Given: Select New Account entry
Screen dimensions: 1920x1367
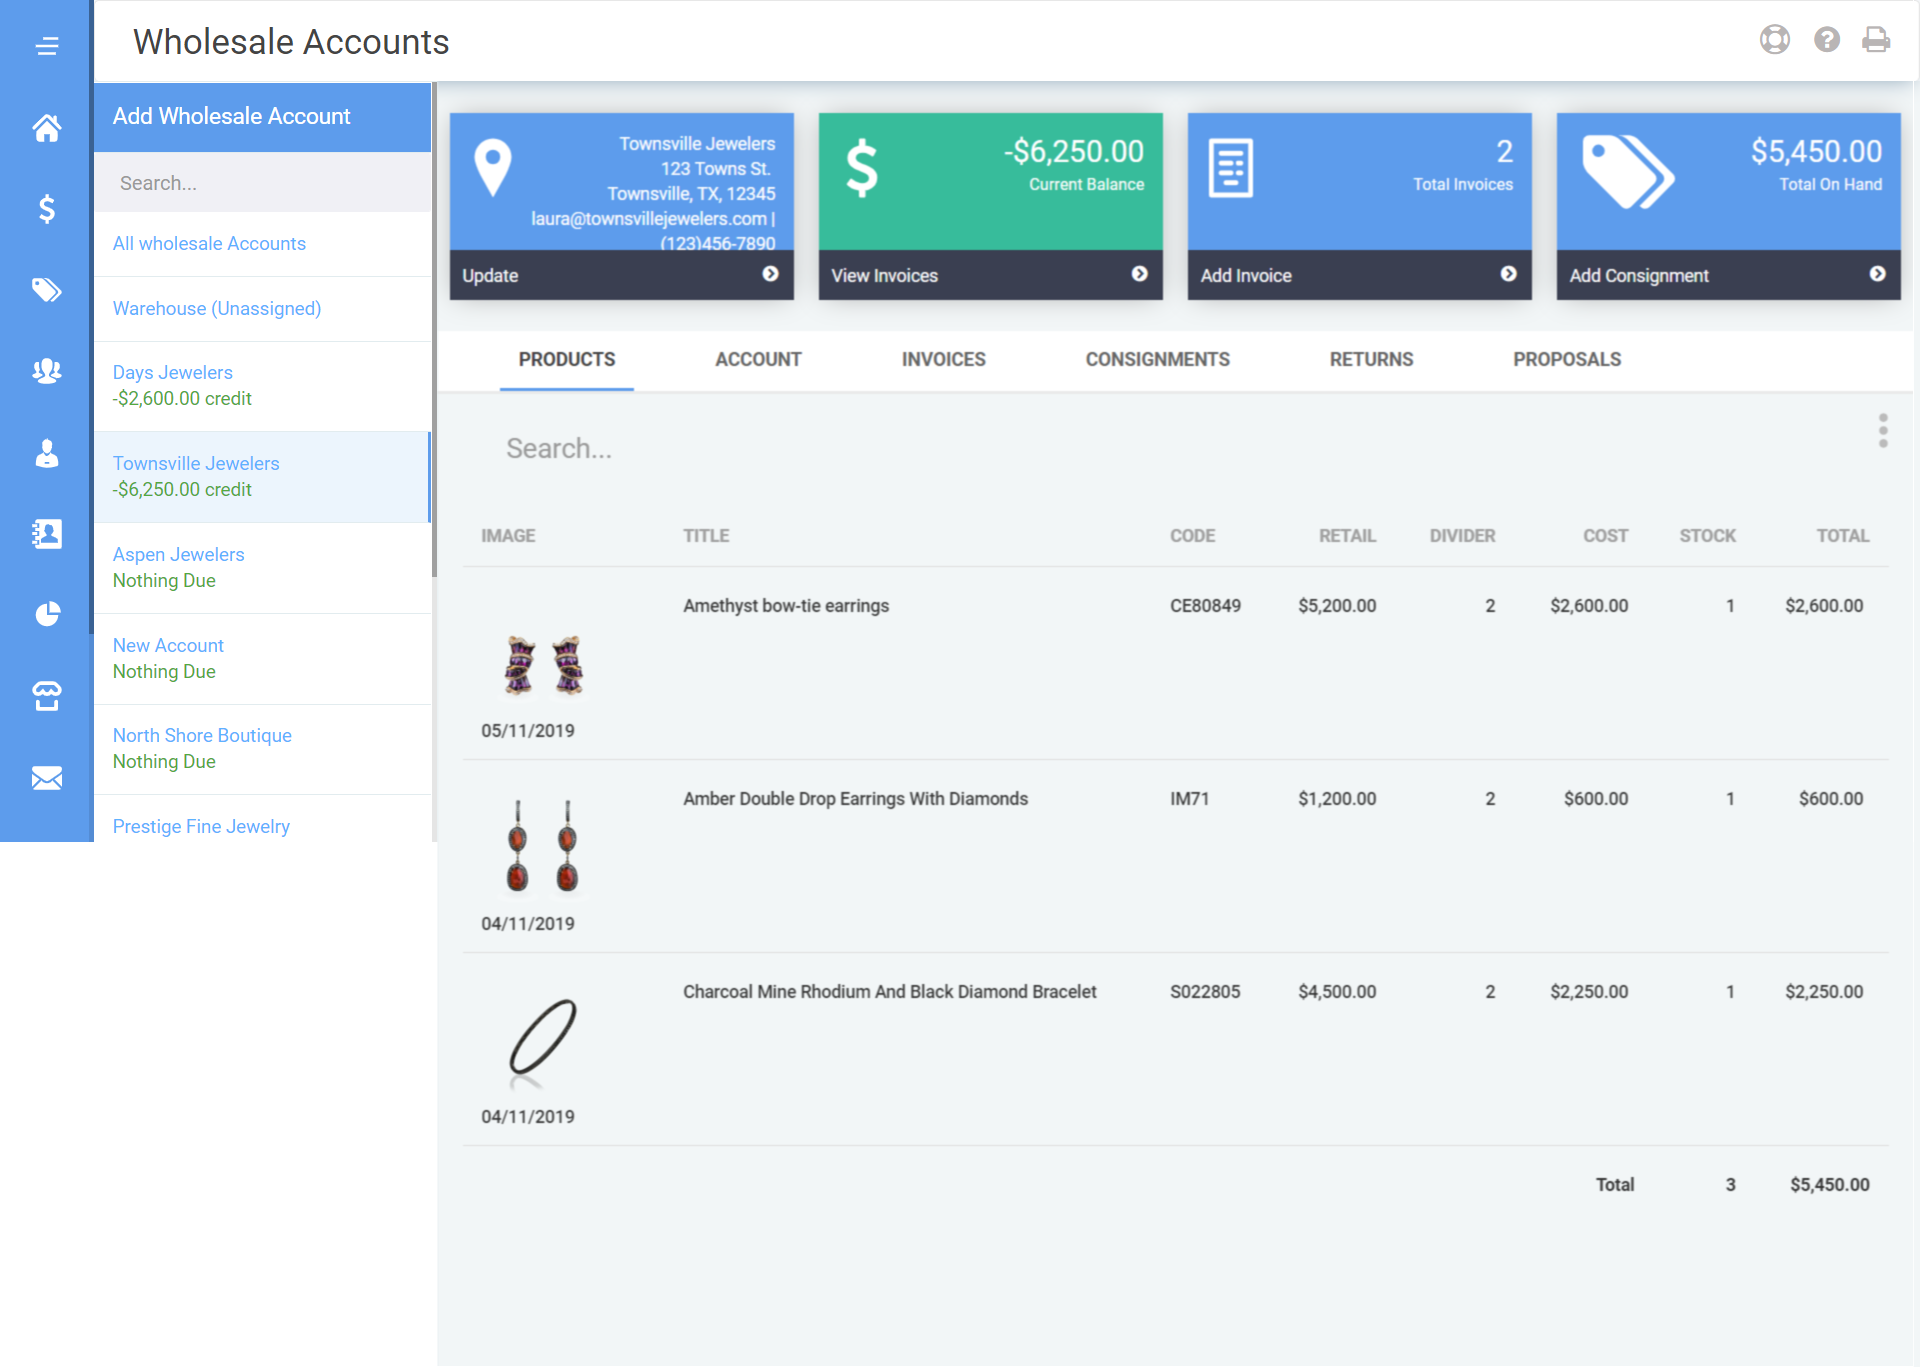Looking at the screenshot, I should tap(262, 659).
